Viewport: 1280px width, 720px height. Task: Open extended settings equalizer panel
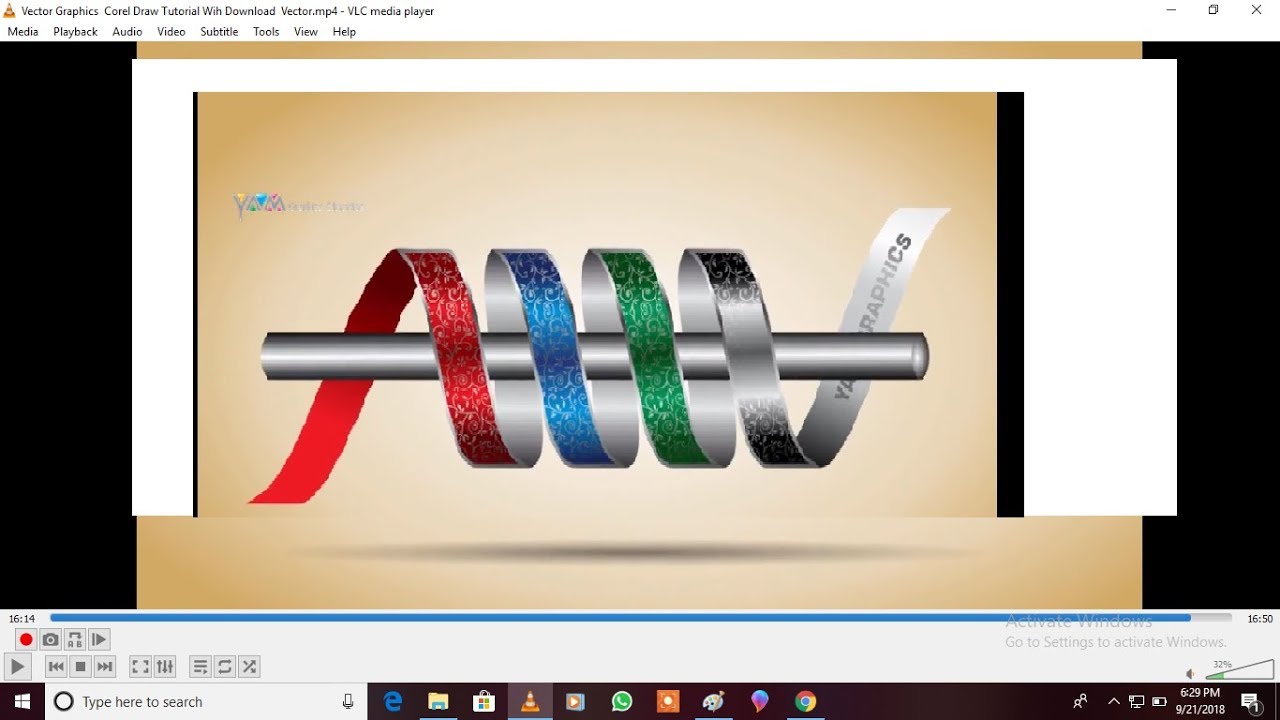(165, 666)
